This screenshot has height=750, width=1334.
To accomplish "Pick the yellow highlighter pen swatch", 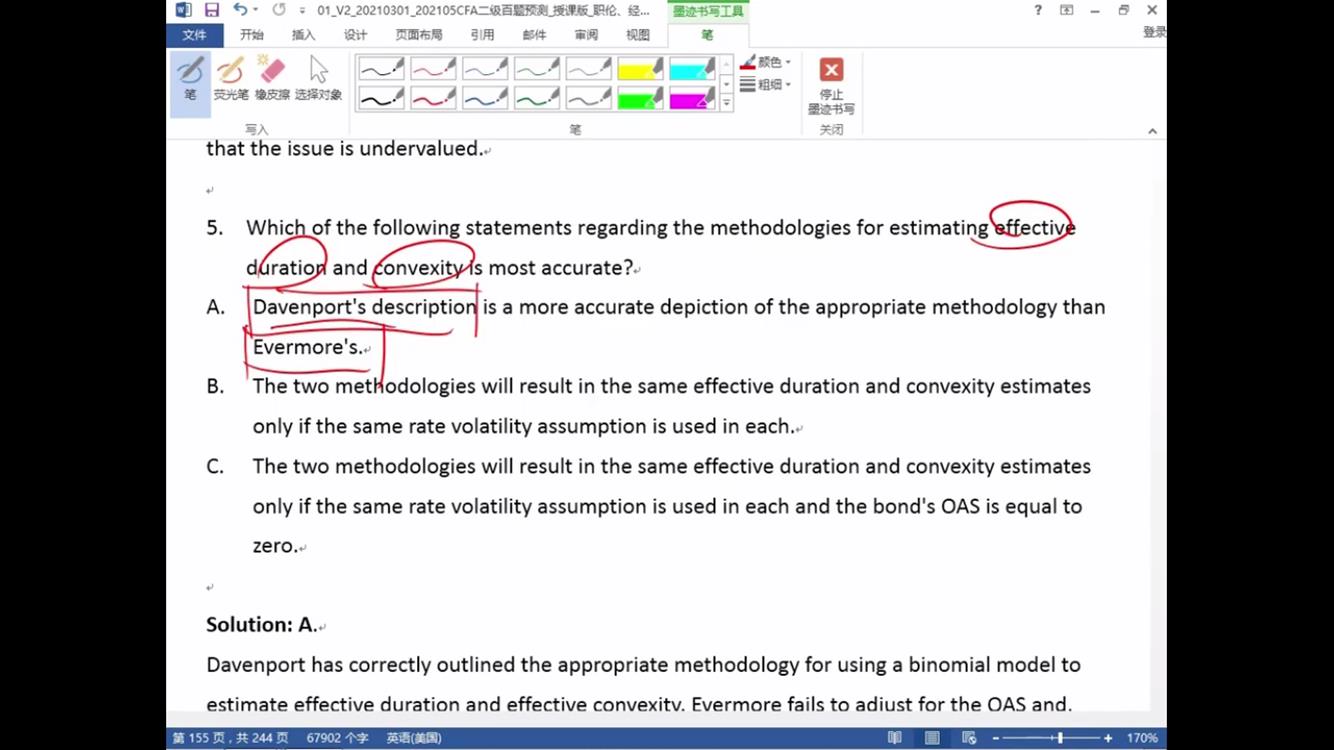I will pos(640,69).
